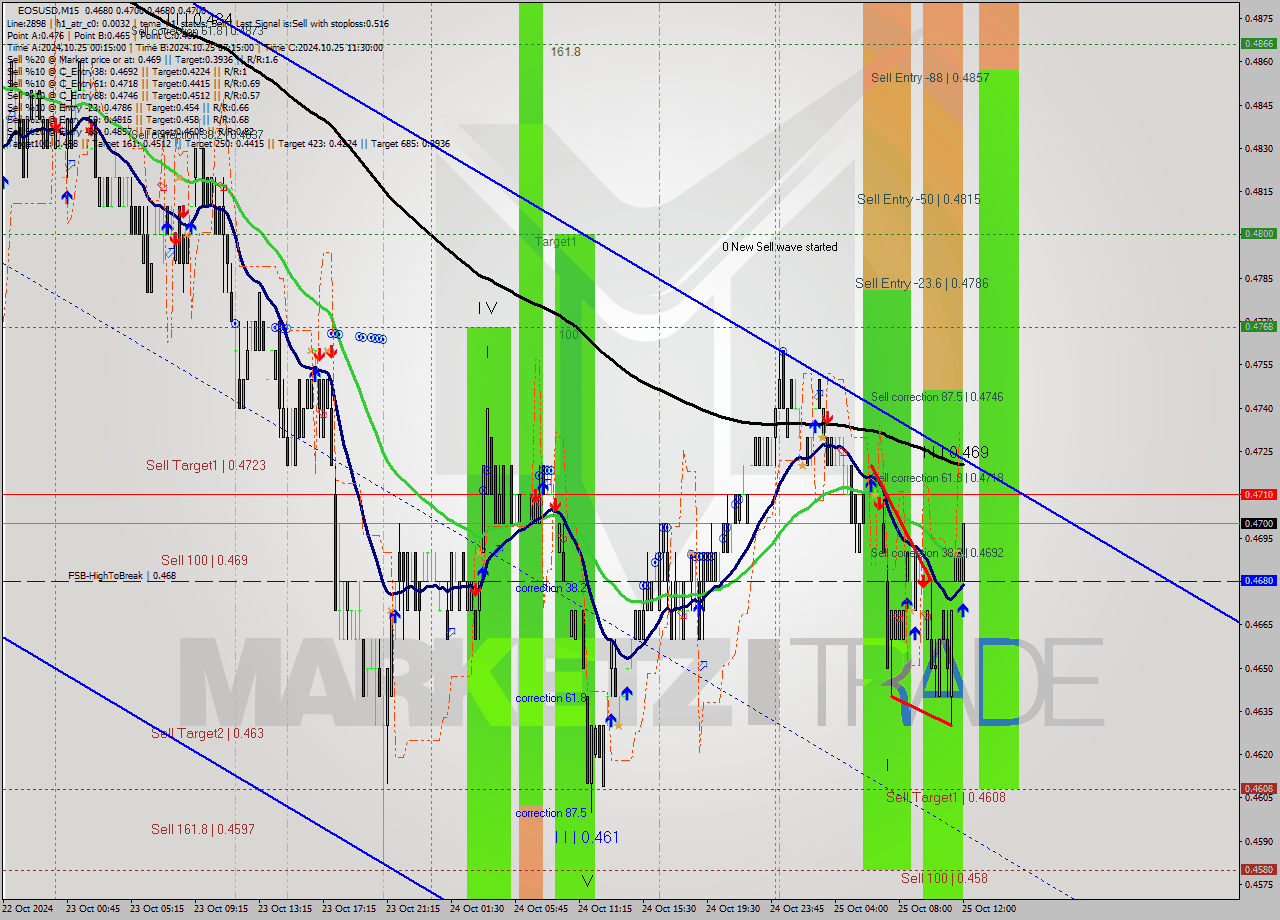Click the 'Sell 100 | 0.469' label
The width and height of the screenshot is (1280, 920).
(204, 561)
